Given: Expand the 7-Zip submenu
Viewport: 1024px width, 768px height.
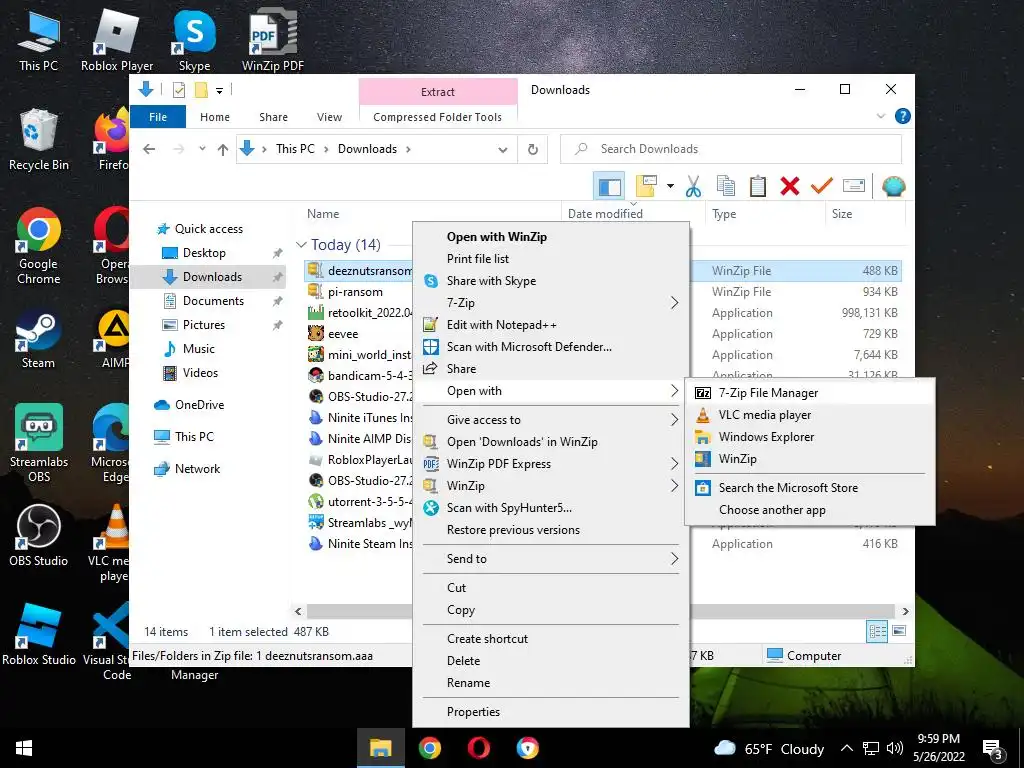Looking at the screenshot, I should click(675, 303).
